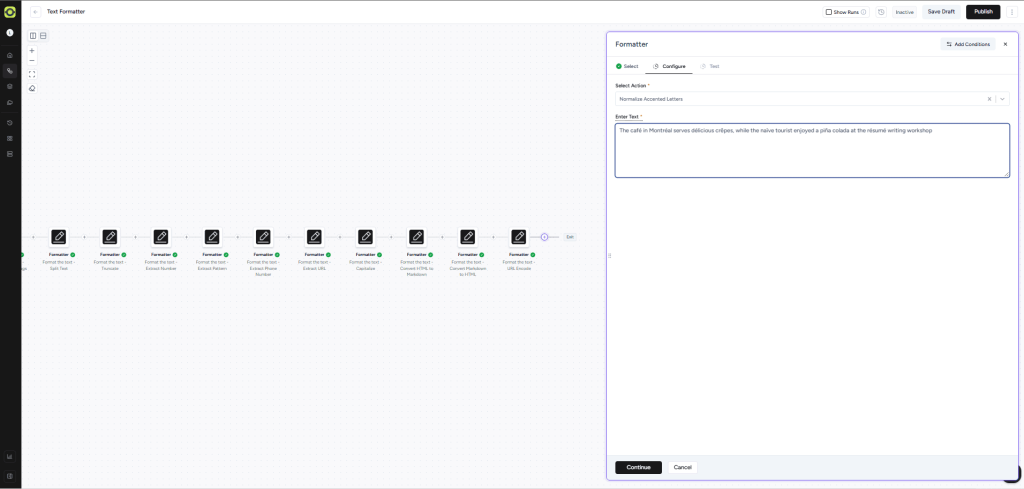Open the run history clock icon

[881, 12]
